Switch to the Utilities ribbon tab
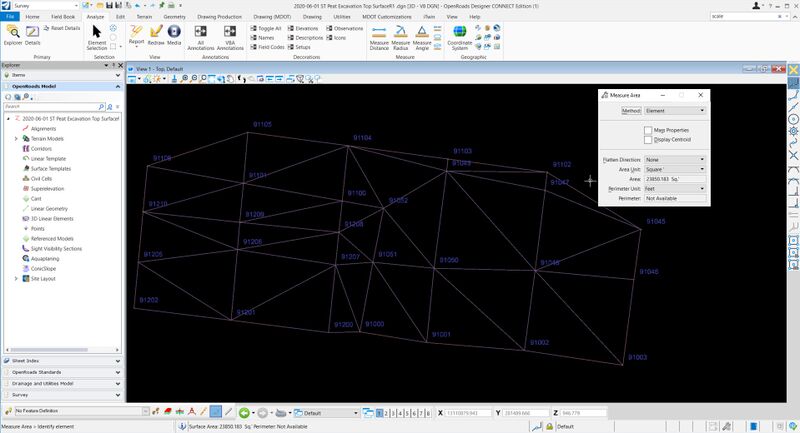 coord(342,16)
